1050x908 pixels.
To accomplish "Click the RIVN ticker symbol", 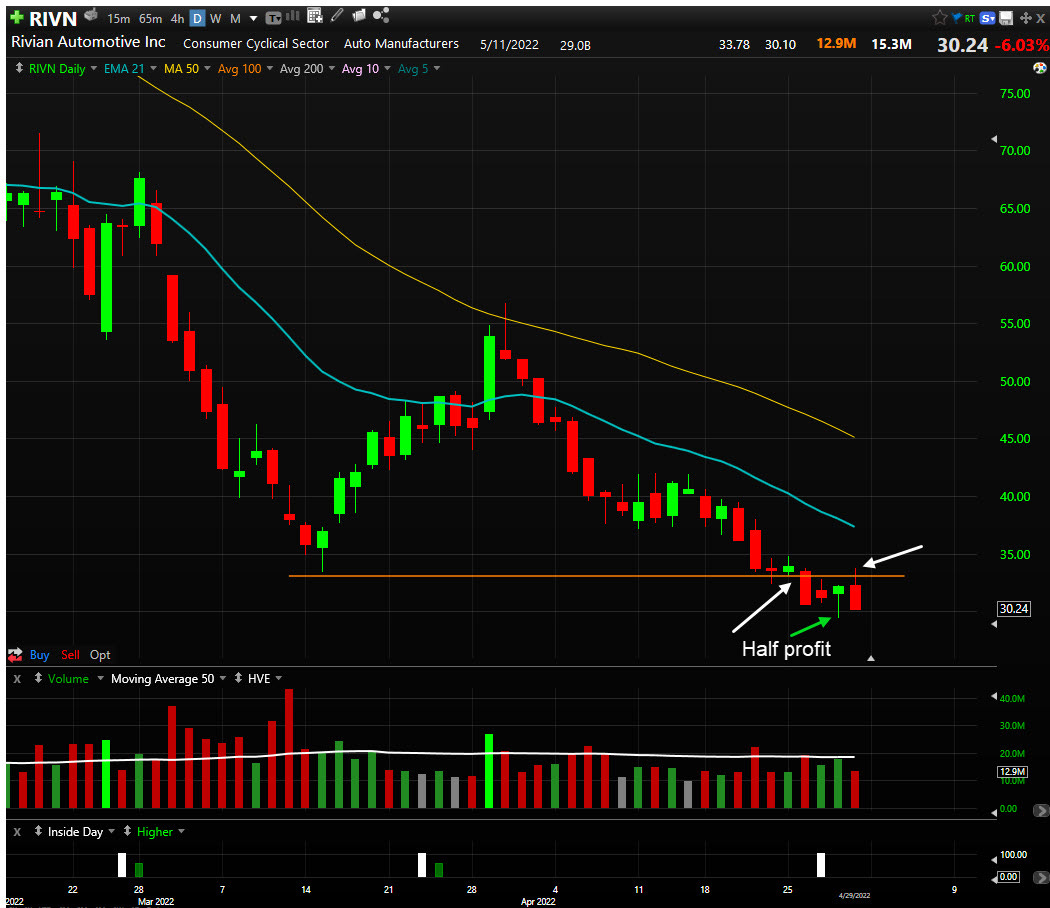I will coord(53,18).
